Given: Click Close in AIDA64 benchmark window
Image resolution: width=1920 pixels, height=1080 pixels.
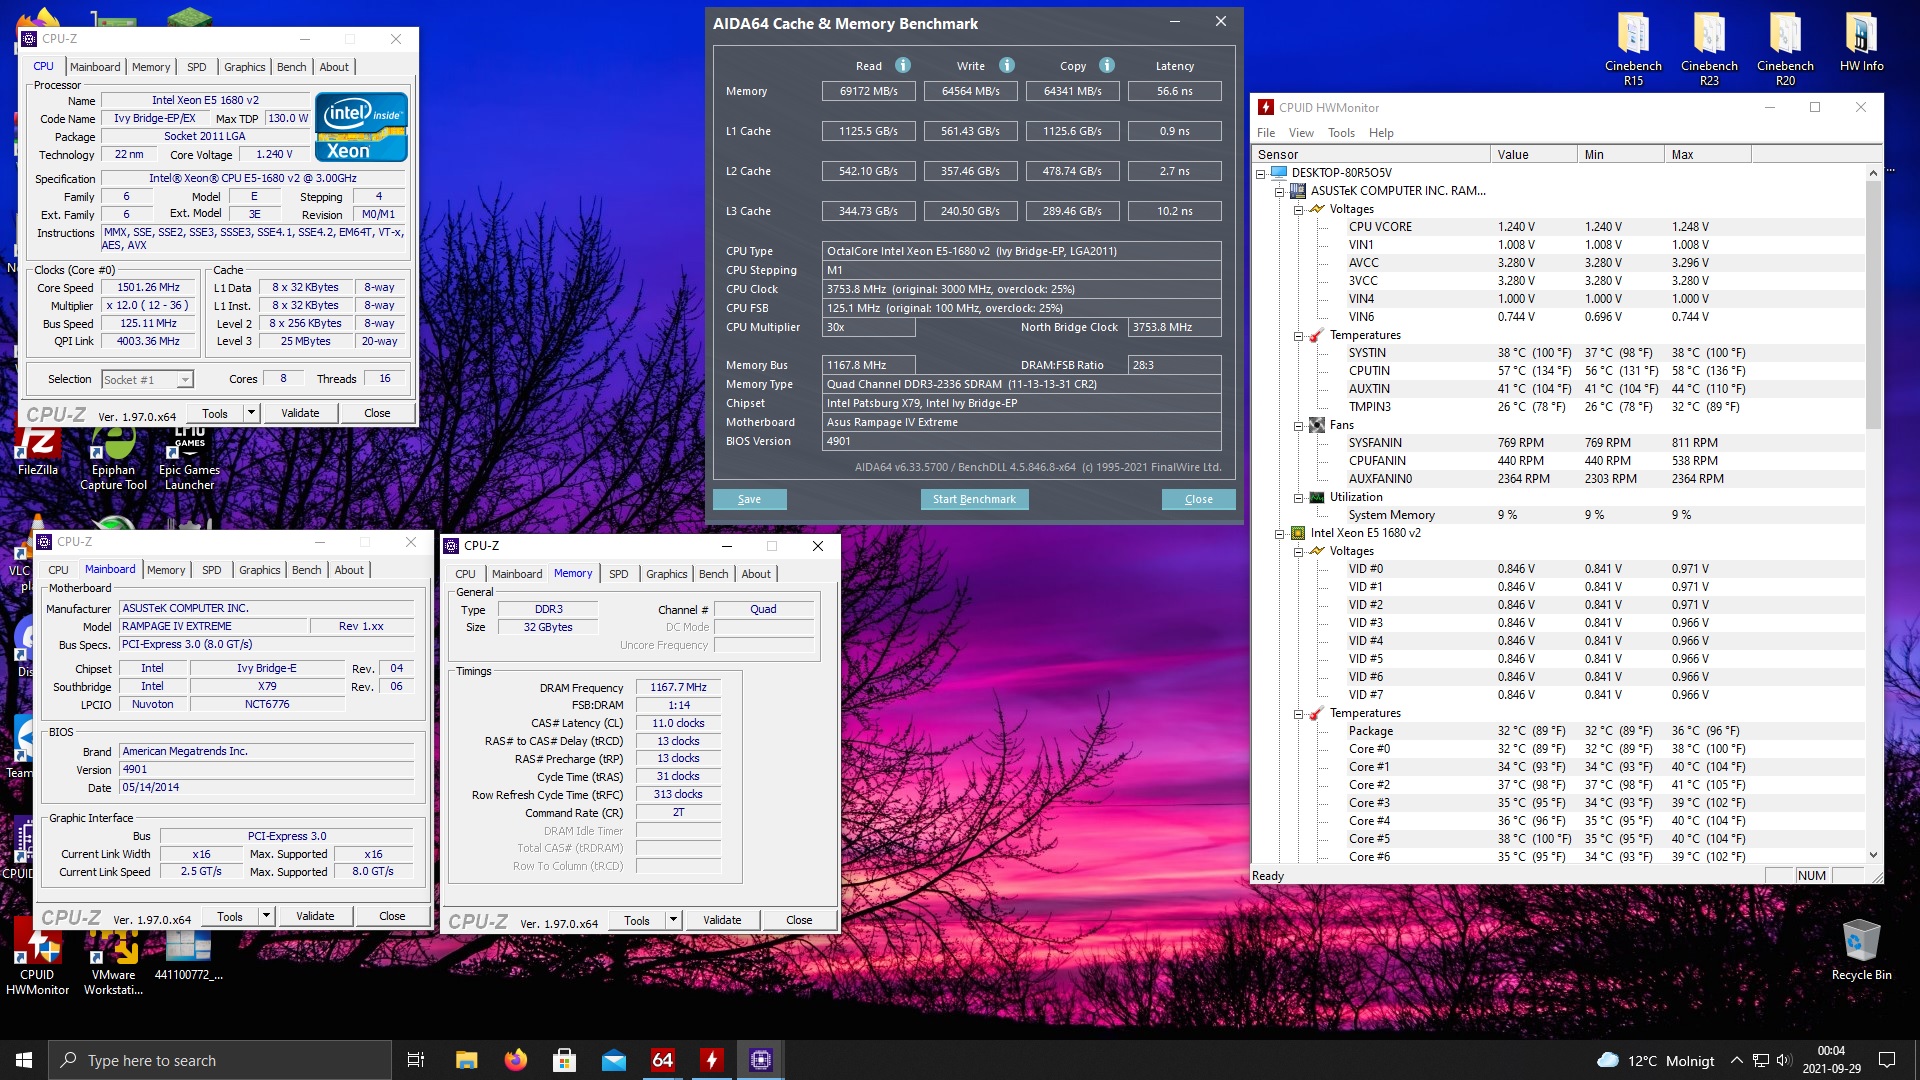Looking at the screenshot, I should click(x=1198, y=499).
